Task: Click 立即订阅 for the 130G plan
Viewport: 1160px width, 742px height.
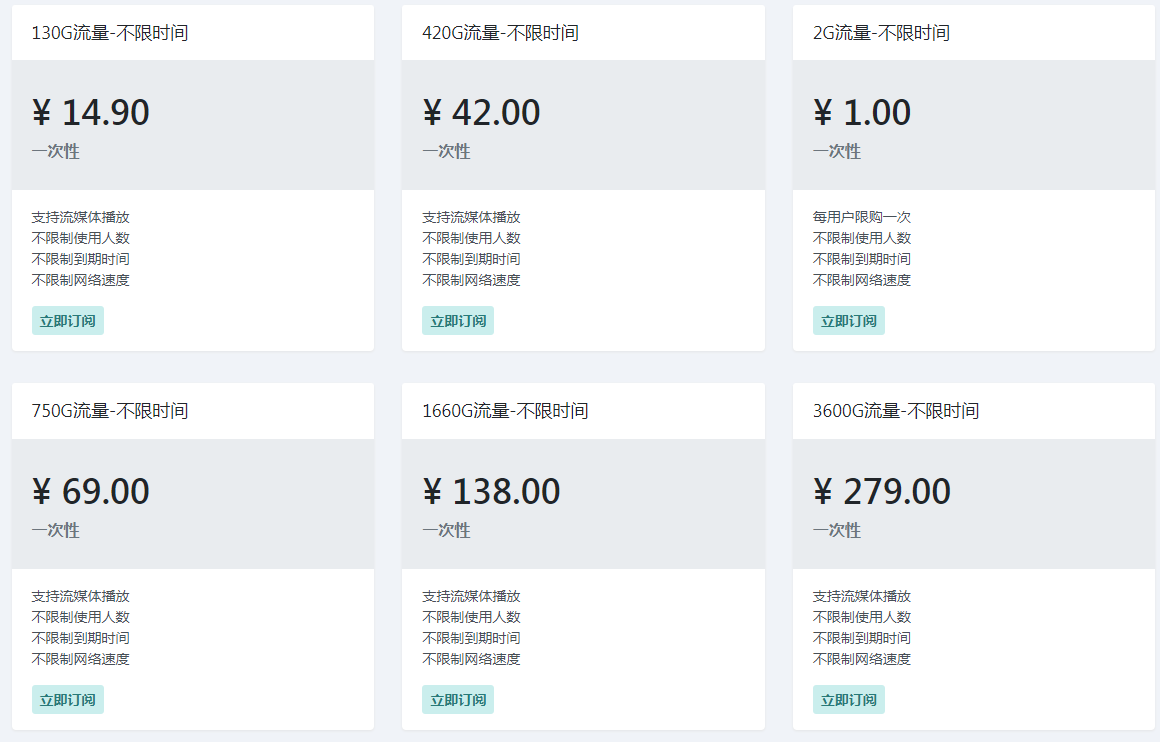Action: 68,321
